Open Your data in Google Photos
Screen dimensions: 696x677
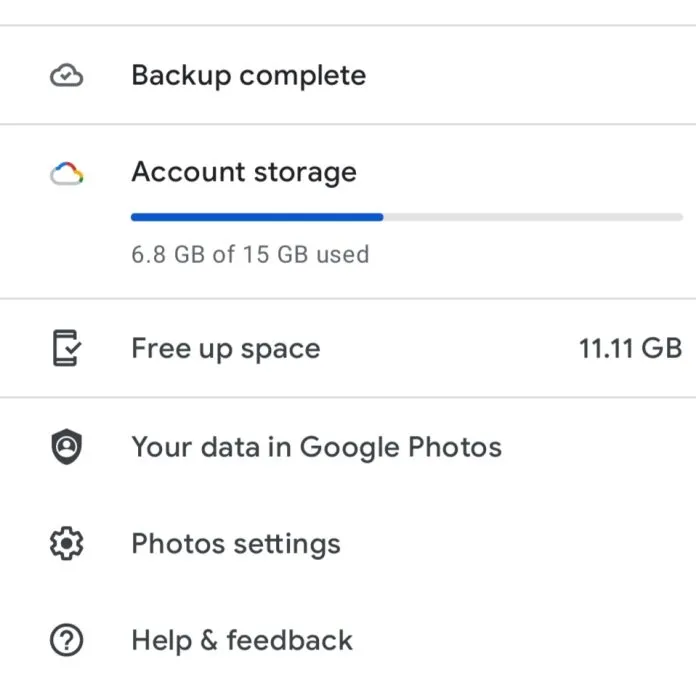point(348,447)
